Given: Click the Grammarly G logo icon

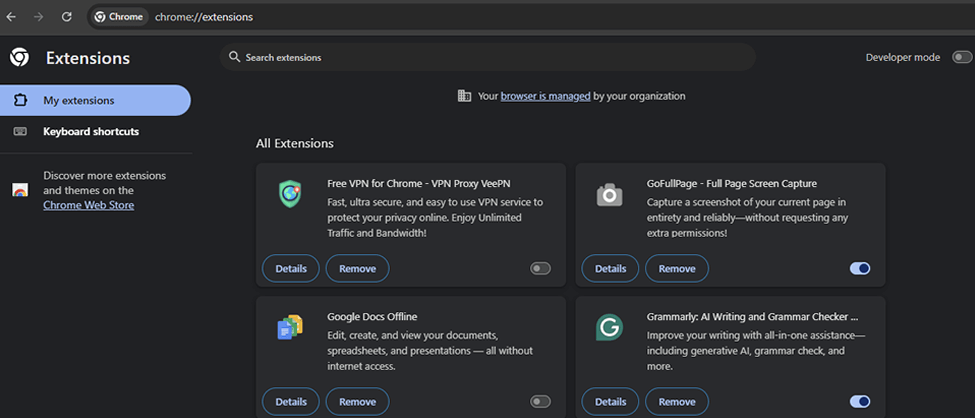Looking at the screenshot, I should coord(609,327).
